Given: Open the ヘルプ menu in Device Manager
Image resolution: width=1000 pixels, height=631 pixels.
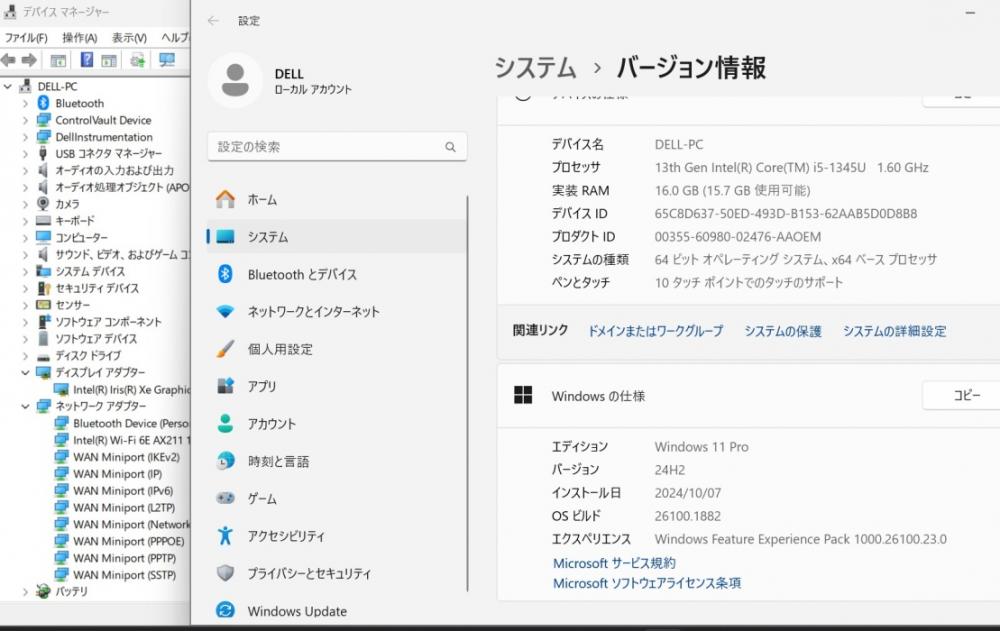Looking at the screenshot, I should 175,38.
